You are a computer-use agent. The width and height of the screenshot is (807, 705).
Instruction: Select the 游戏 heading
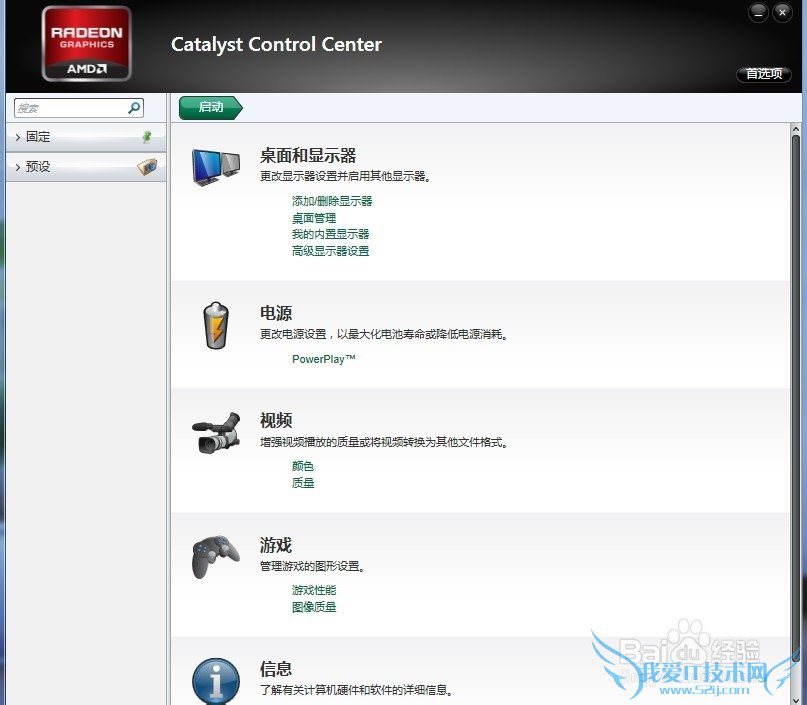(276, 544)
